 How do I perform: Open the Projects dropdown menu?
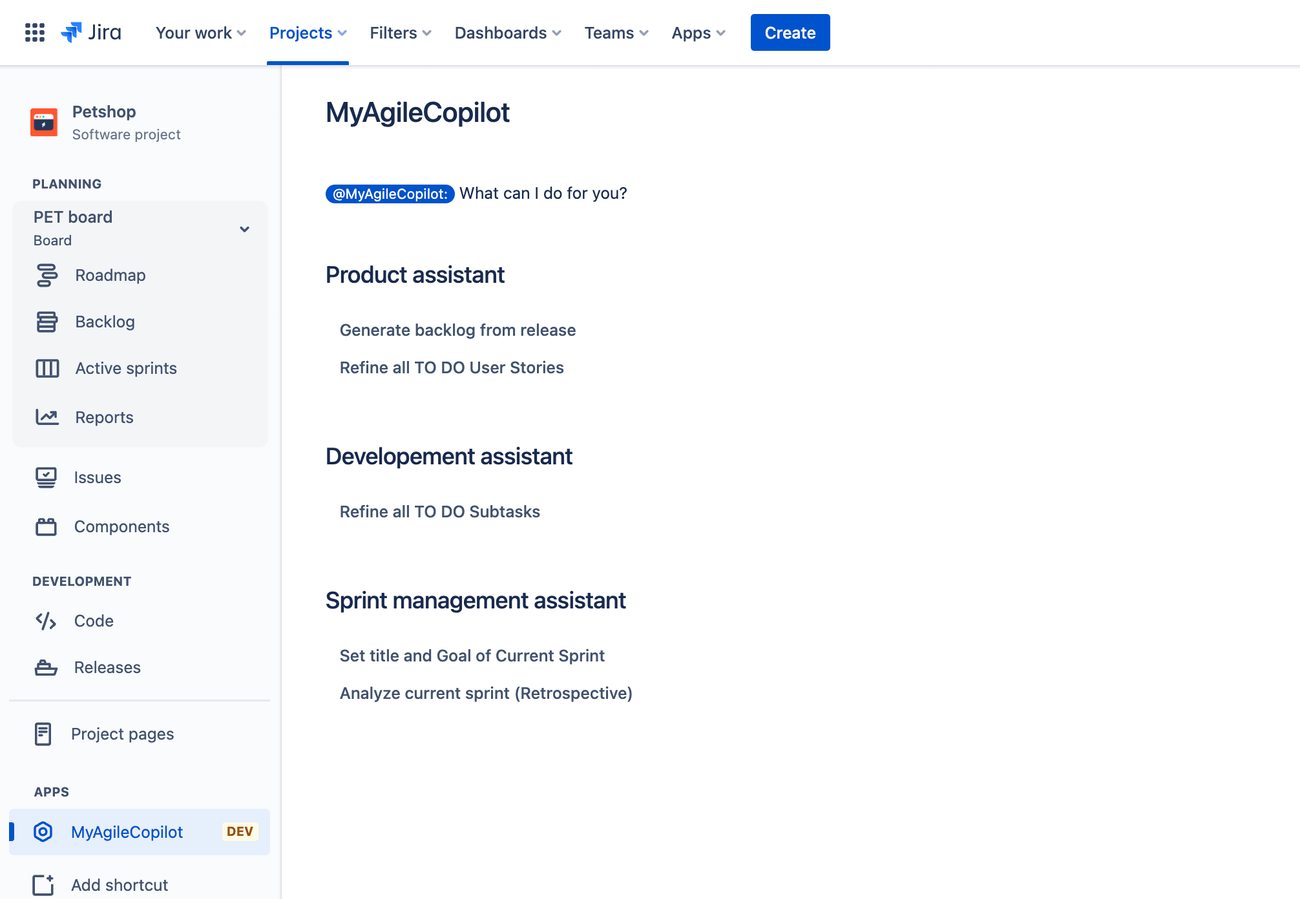[308, 33]
